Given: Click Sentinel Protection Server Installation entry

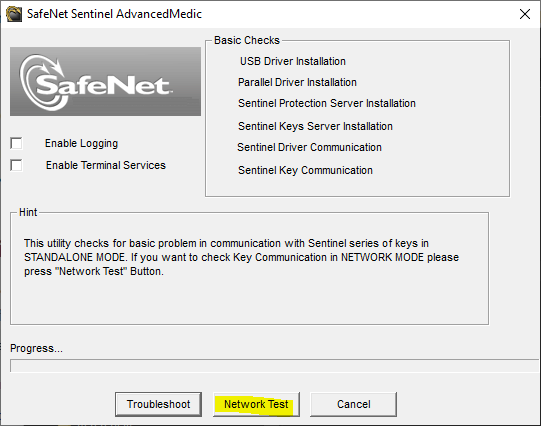Looking at the screenshot, I should tap(327, 103).
